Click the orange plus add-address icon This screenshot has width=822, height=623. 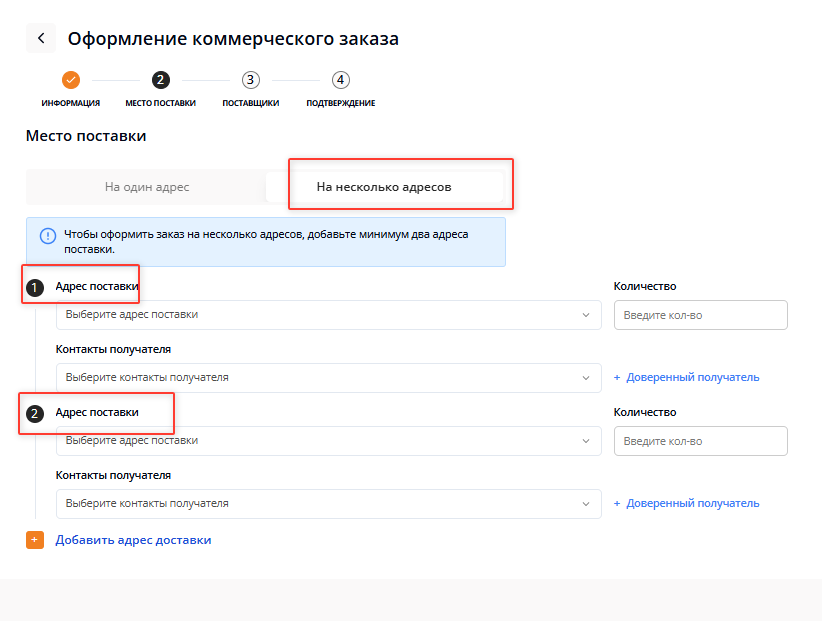click(x=35, y=540)
